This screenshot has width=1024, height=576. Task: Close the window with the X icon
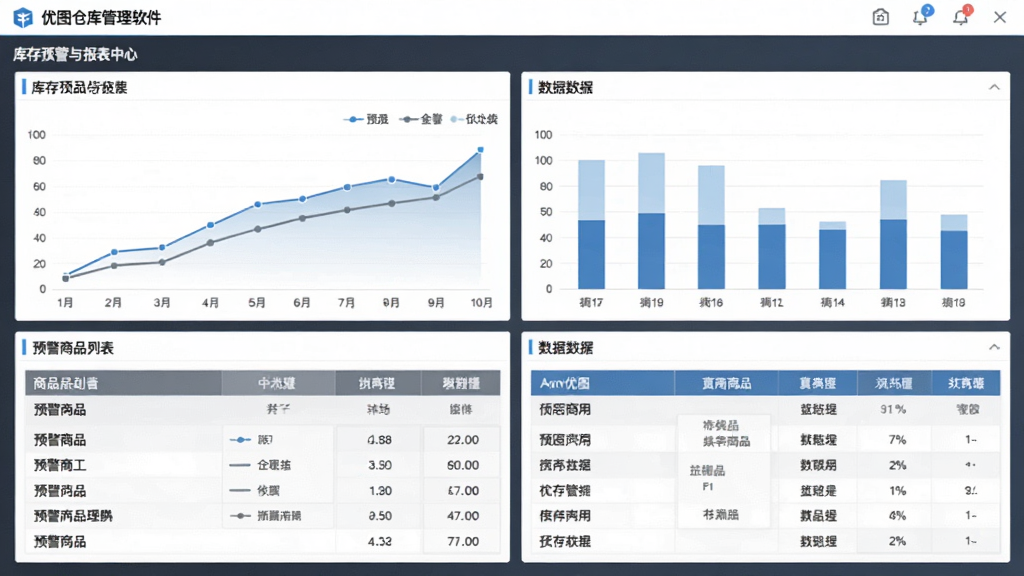[x=1000, y=17]
